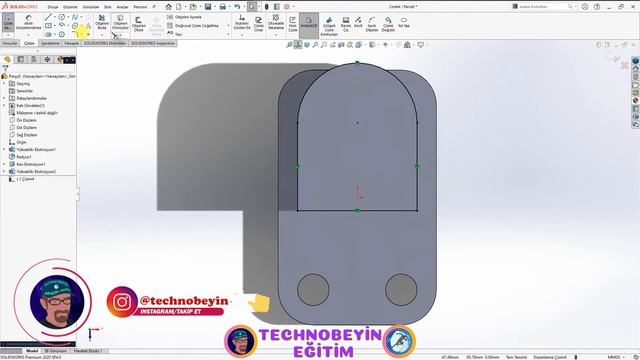Create a new document with the New icon
640x360 pixels.
179,7
